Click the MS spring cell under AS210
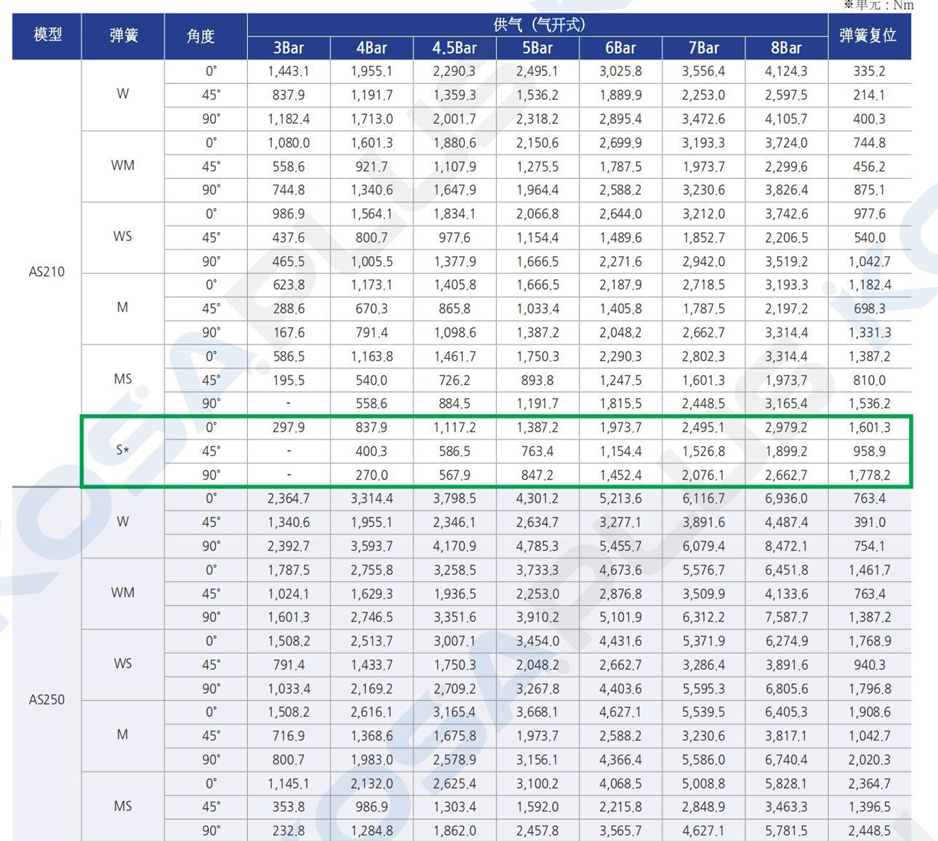938x841 pixels. [x=123, y=380]
